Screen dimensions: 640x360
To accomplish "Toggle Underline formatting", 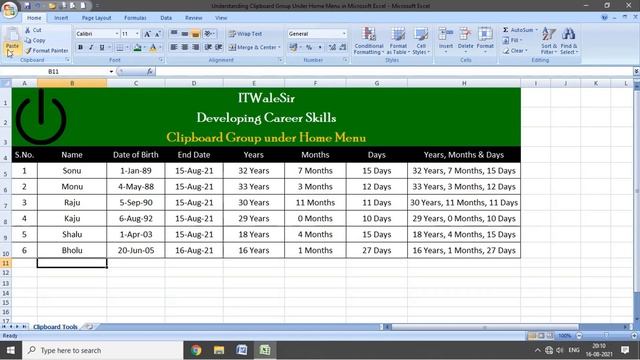I will click(x=102, y=47).
